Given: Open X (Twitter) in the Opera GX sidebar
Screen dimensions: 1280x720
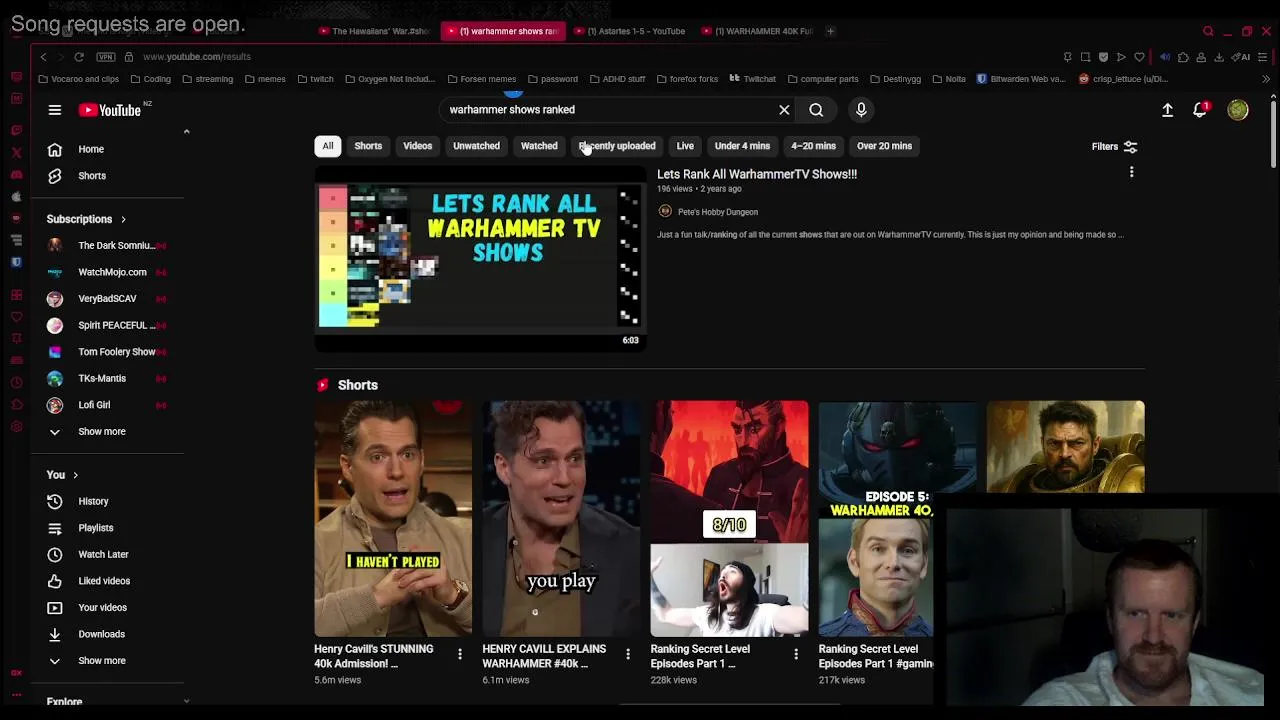Looking at the screenshot, I should [x=16, y=152].
